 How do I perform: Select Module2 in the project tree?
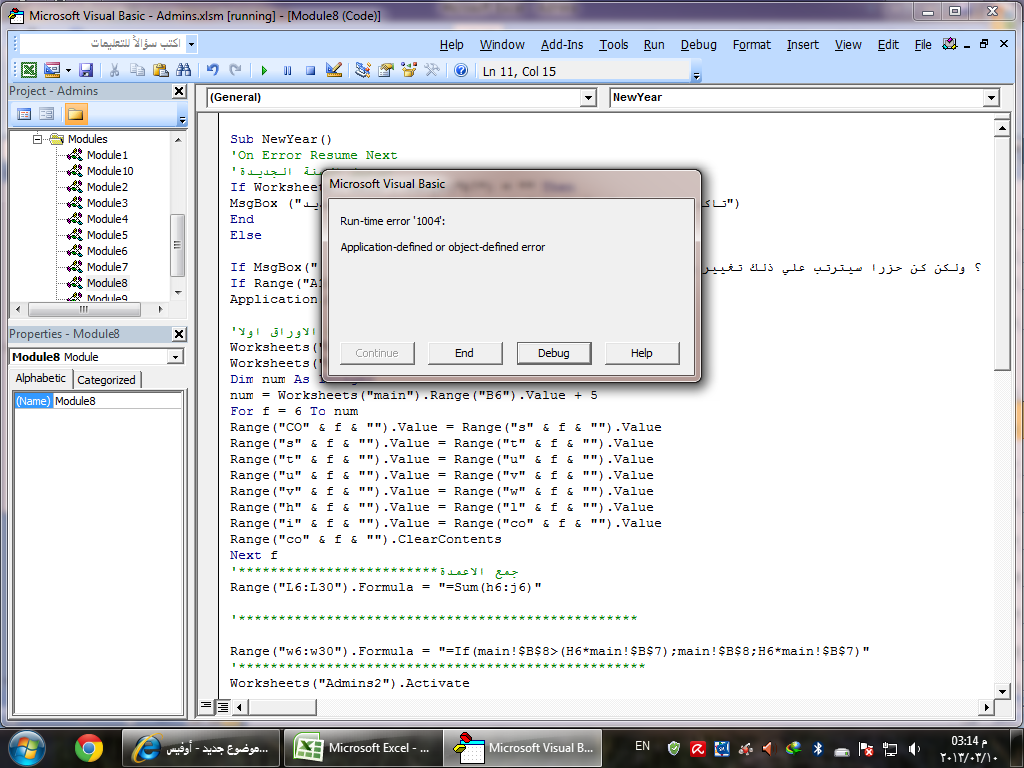107,187
